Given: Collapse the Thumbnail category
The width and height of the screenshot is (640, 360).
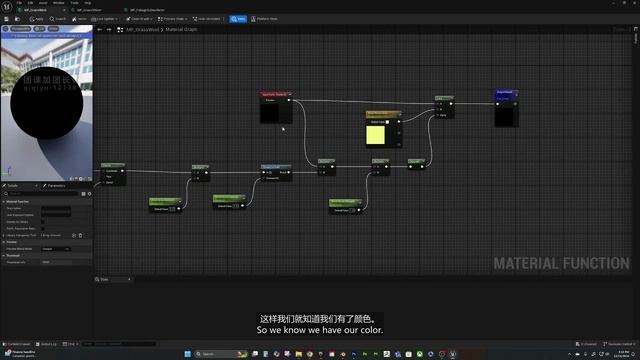Looking at the screenshot, I should pos(4,256).
